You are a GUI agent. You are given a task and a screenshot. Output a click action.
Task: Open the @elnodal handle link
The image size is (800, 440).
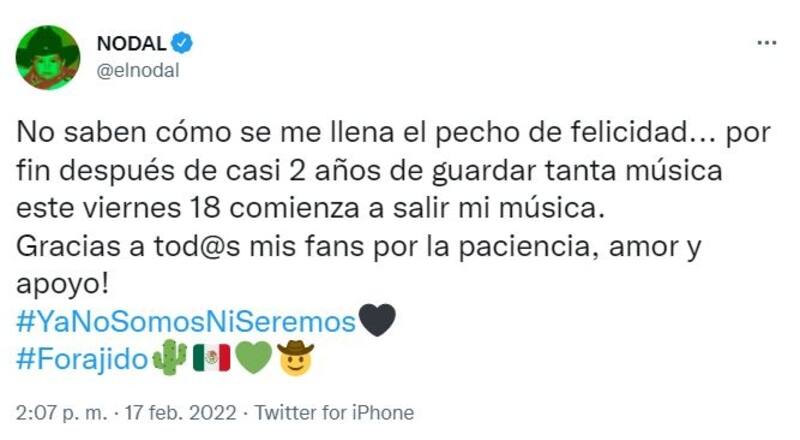[137, 70]
